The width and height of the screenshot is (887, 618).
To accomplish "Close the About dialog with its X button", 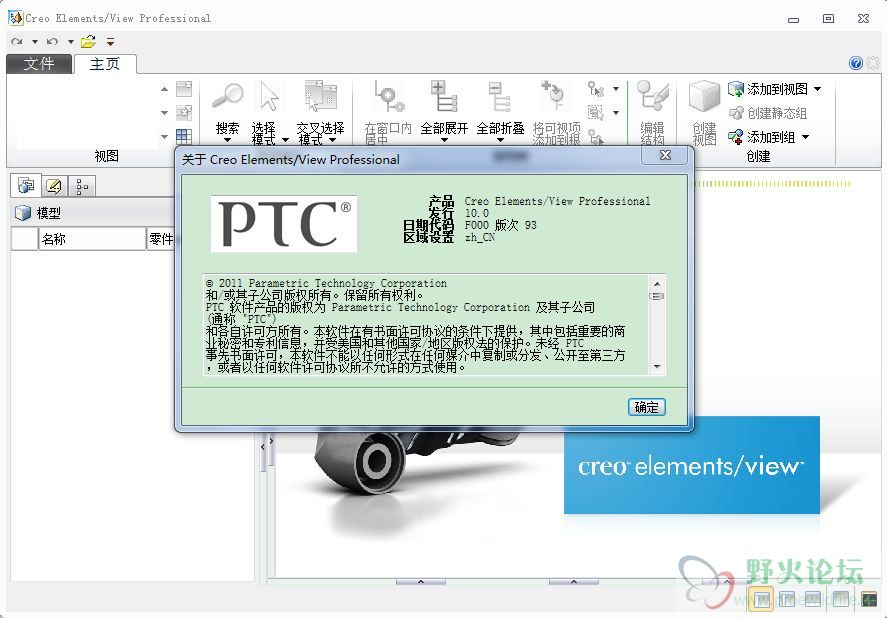I will click(666, 155).
